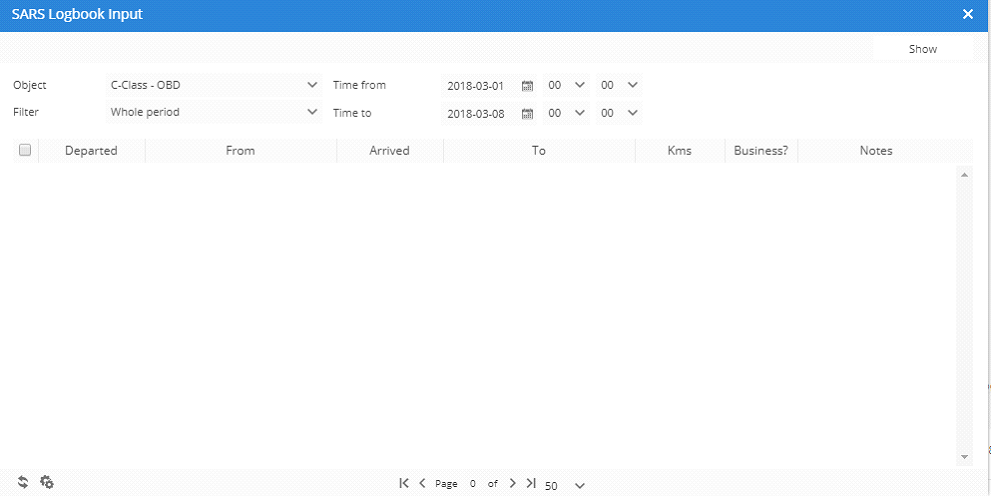This screenshot has height=496, width=991.
Task: Go to the next page
Action: [x=512, y=483]
